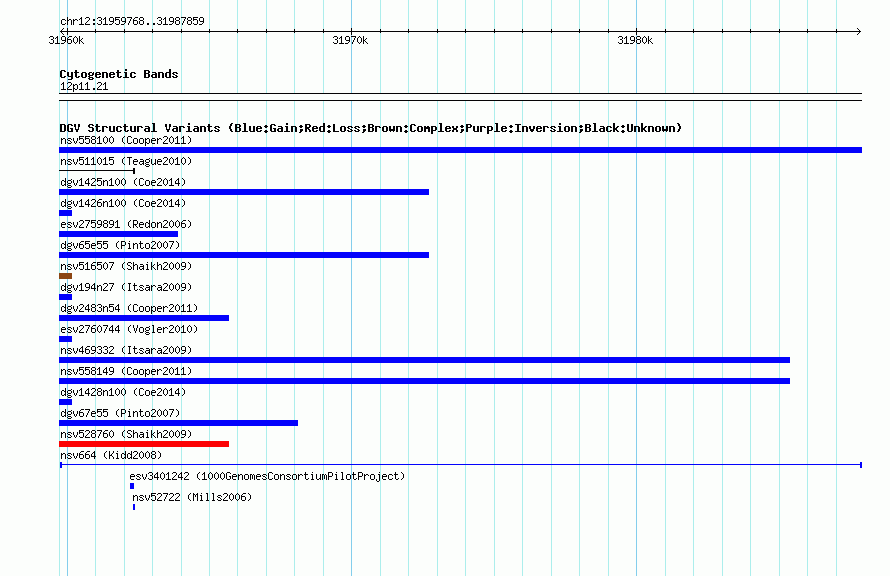
Task: Click the nsv52722 (Mills2006) tiny blue marker
Action: coord(134,507)
